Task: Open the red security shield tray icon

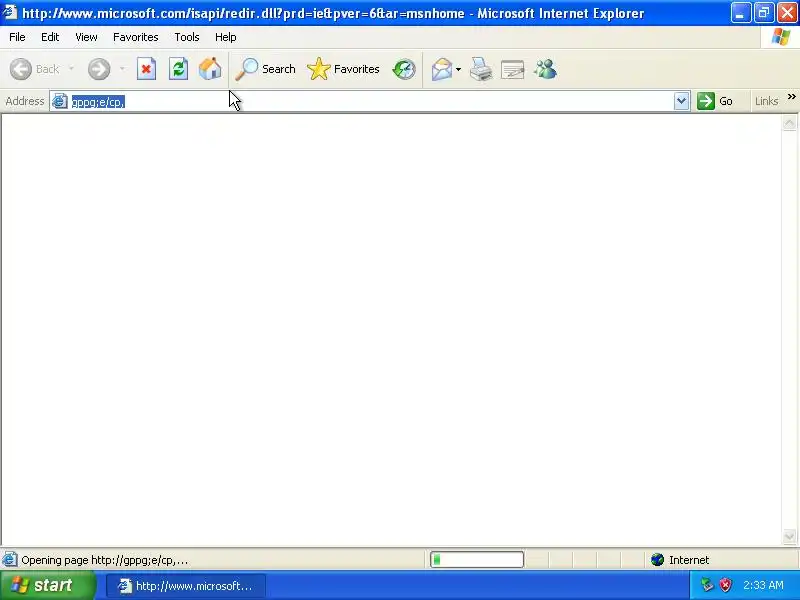Action: [726, 585]
